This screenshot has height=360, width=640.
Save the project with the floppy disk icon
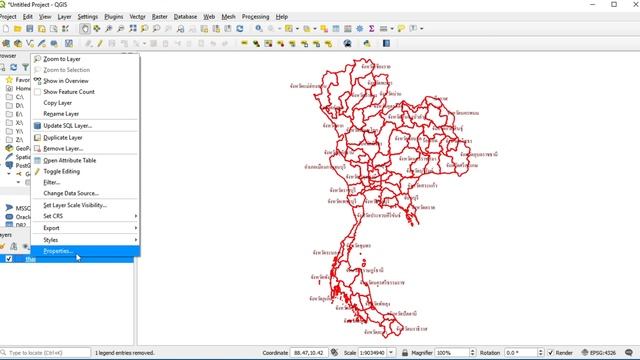[x=29, y=29]
